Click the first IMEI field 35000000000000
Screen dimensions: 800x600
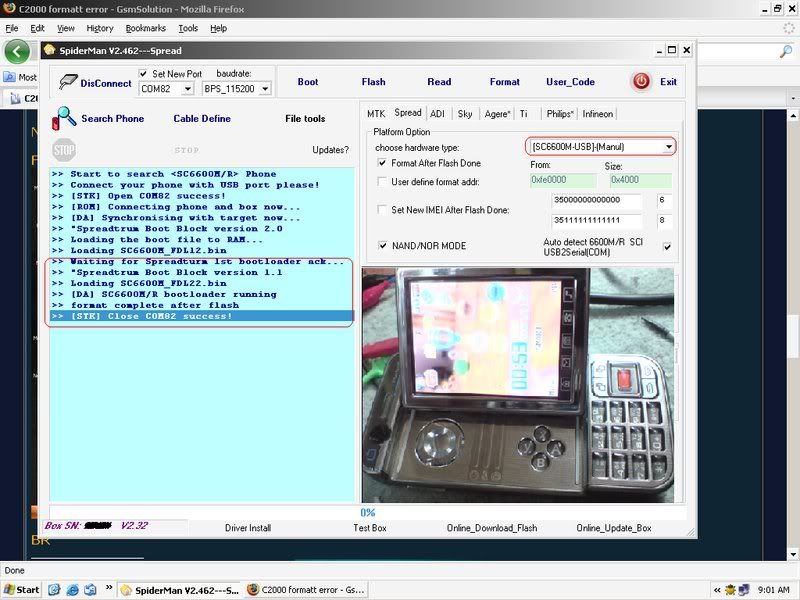596,200
